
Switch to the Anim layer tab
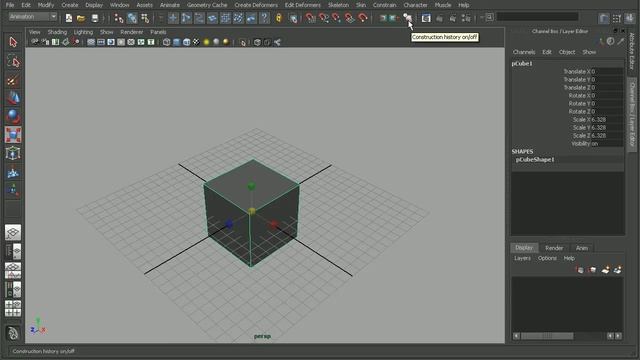point(582,248)
